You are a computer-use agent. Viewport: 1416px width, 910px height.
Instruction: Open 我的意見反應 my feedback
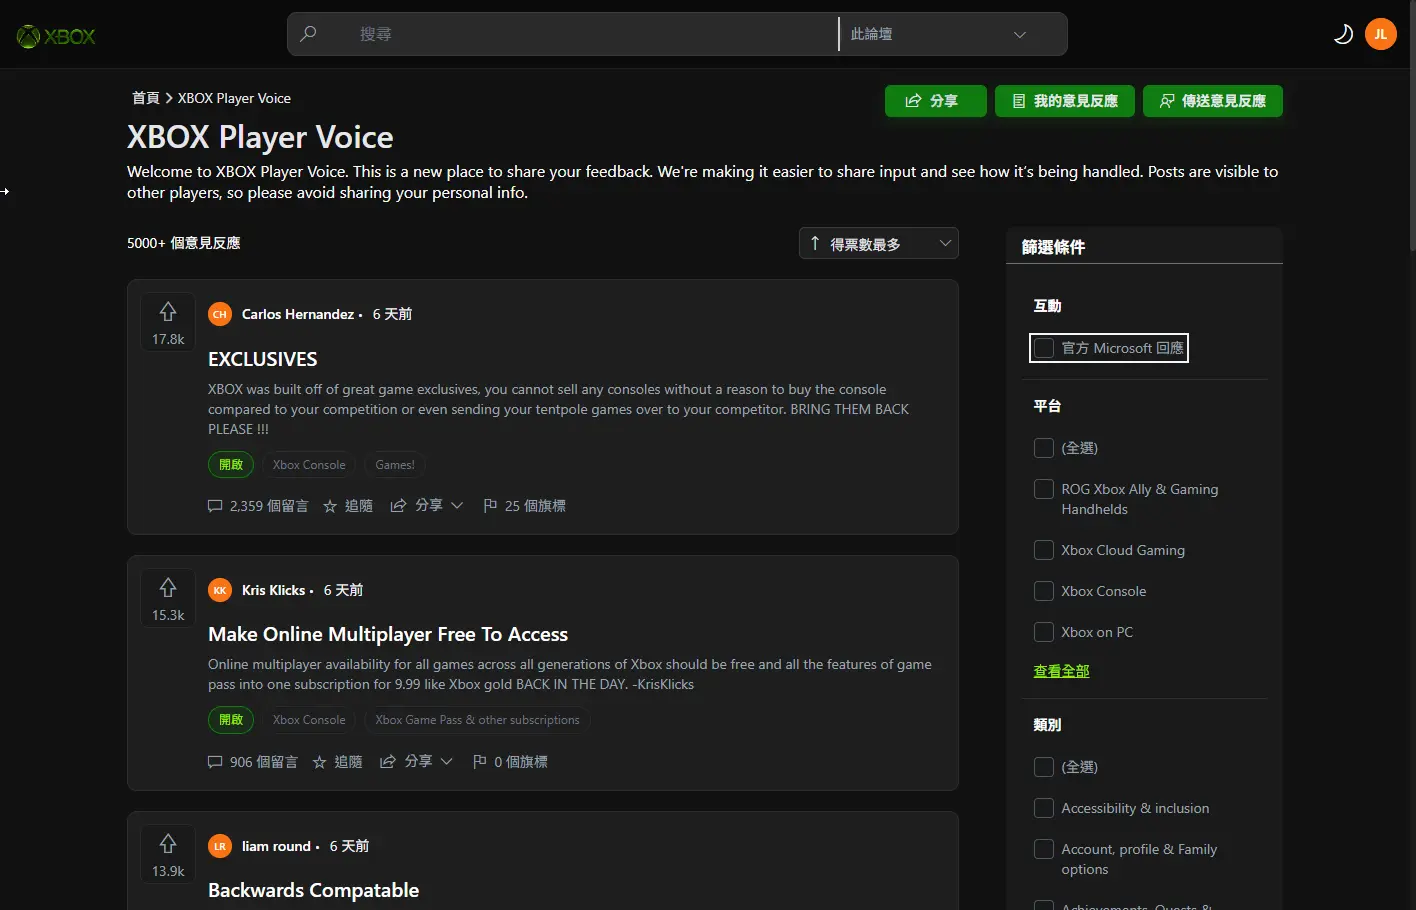[x=1065, y=101]
